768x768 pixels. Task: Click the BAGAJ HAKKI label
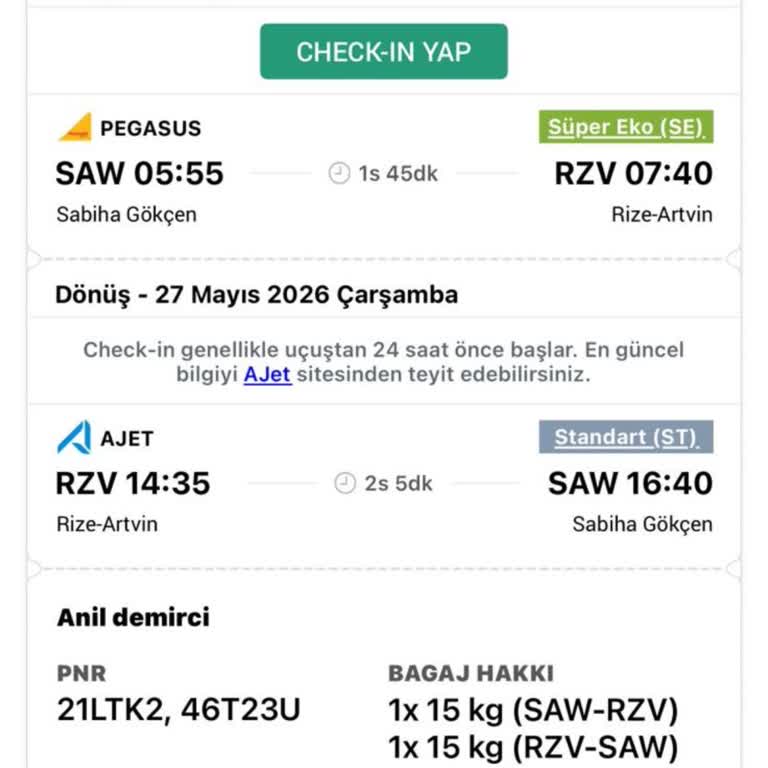(471, 673)
